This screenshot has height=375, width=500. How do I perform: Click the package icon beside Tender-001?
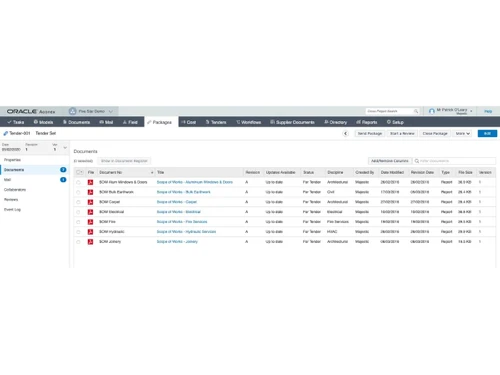5,133
